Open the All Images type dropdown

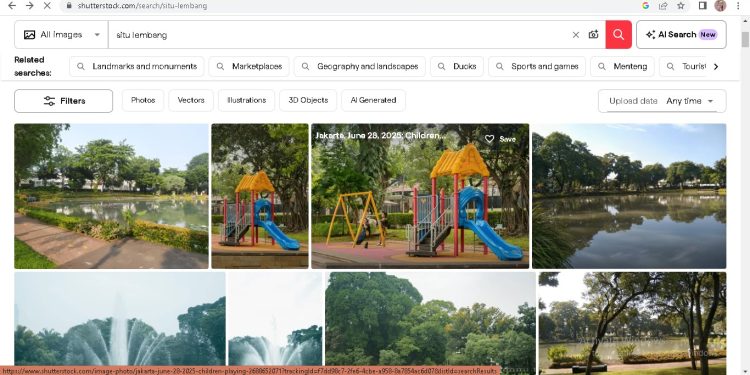point(62,34)
